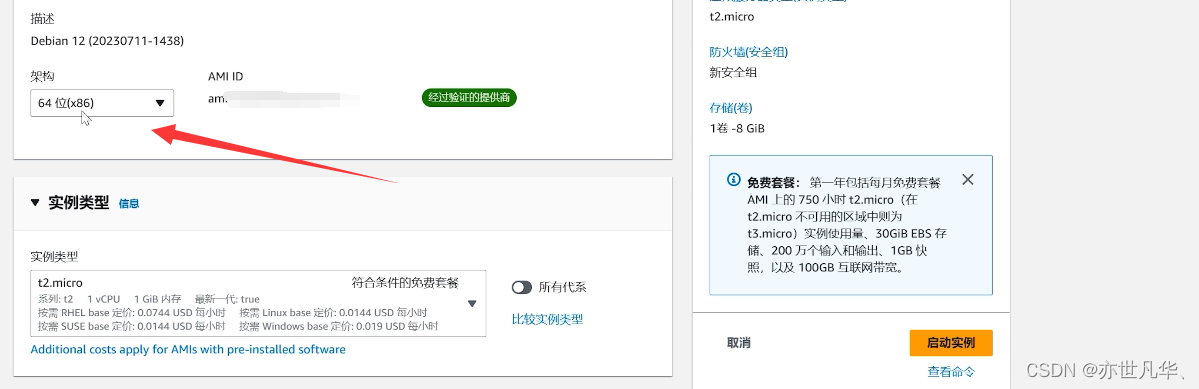Select the Debian 12 (20230711-1438) description text
Viewport: 1199px width, 389px height.
click(107, 41)
